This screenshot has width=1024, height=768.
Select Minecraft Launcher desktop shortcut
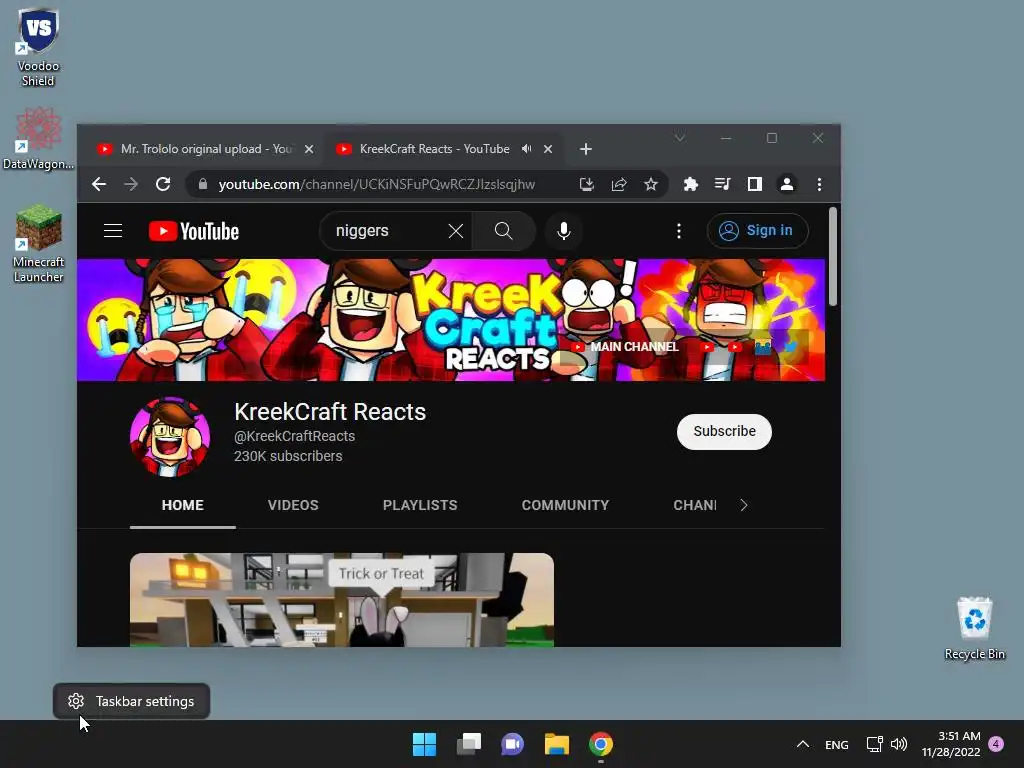39,244
